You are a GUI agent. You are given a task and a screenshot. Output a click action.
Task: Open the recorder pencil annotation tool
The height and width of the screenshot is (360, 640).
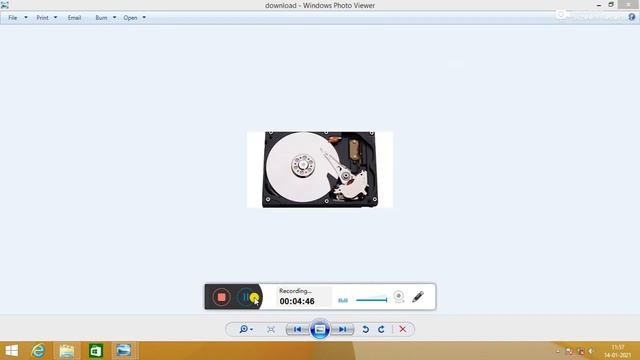point(418,296)
